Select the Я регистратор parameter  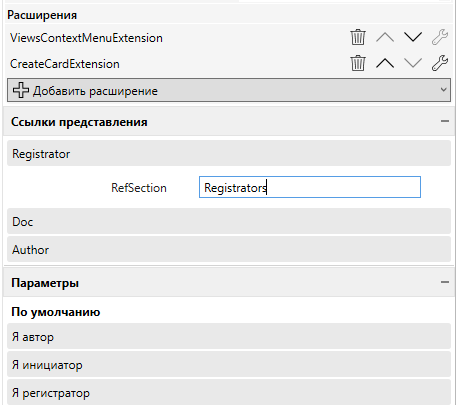(x=229, y=393)
